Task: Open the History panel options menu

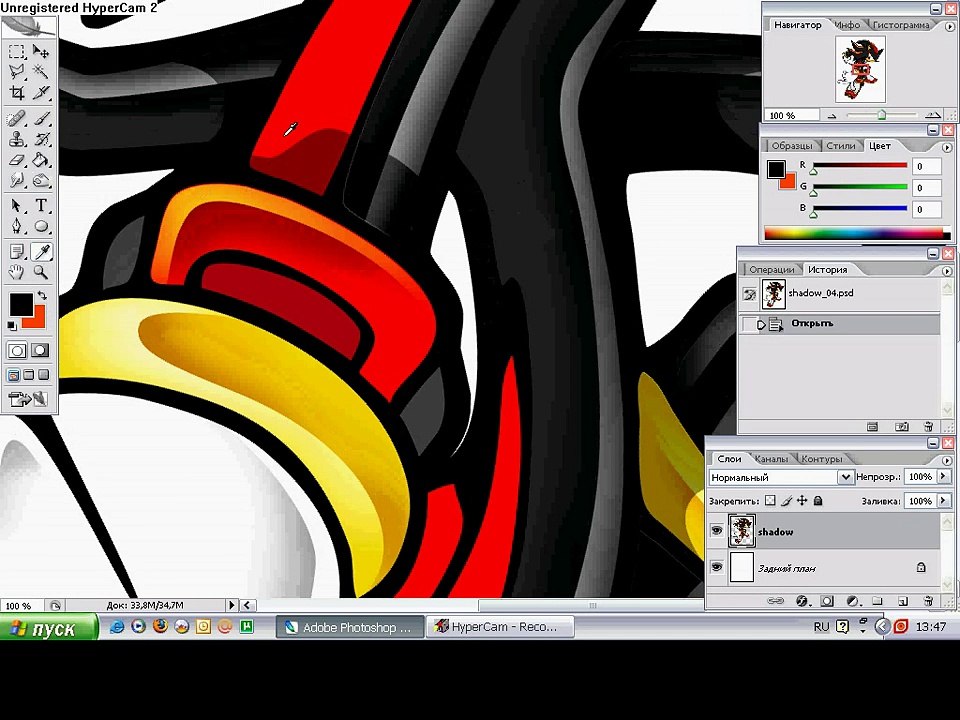Action: (x=947, y=271)
